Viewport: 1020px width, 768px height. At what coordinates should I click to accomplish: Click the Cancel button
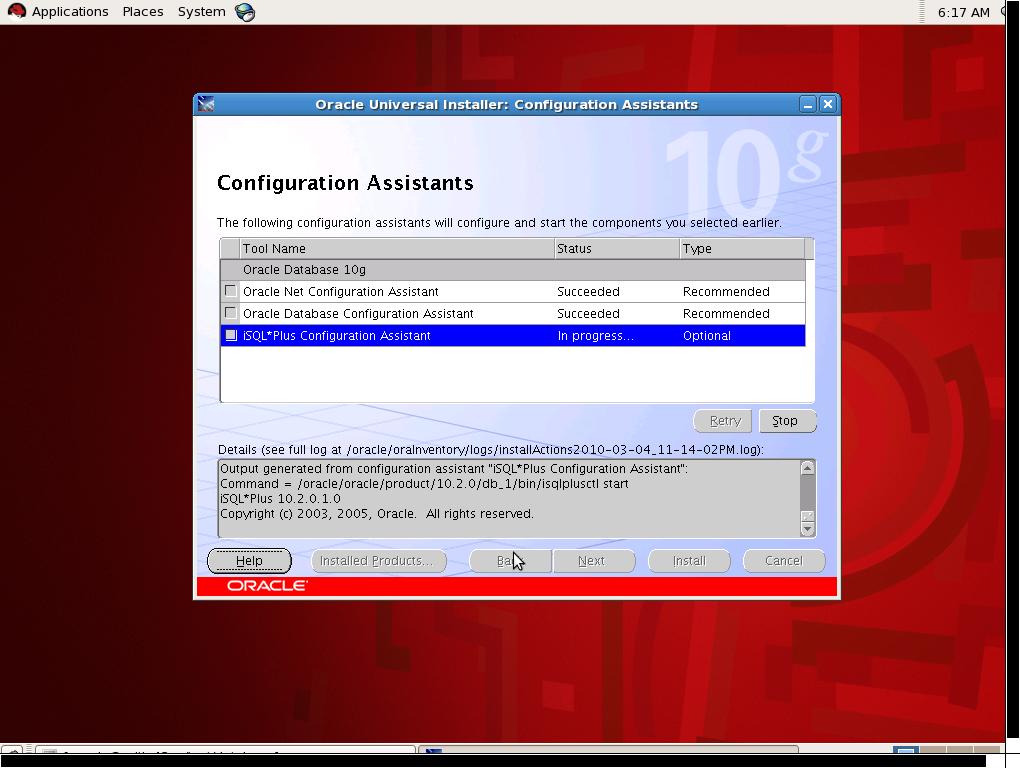[x=784, y=561]
